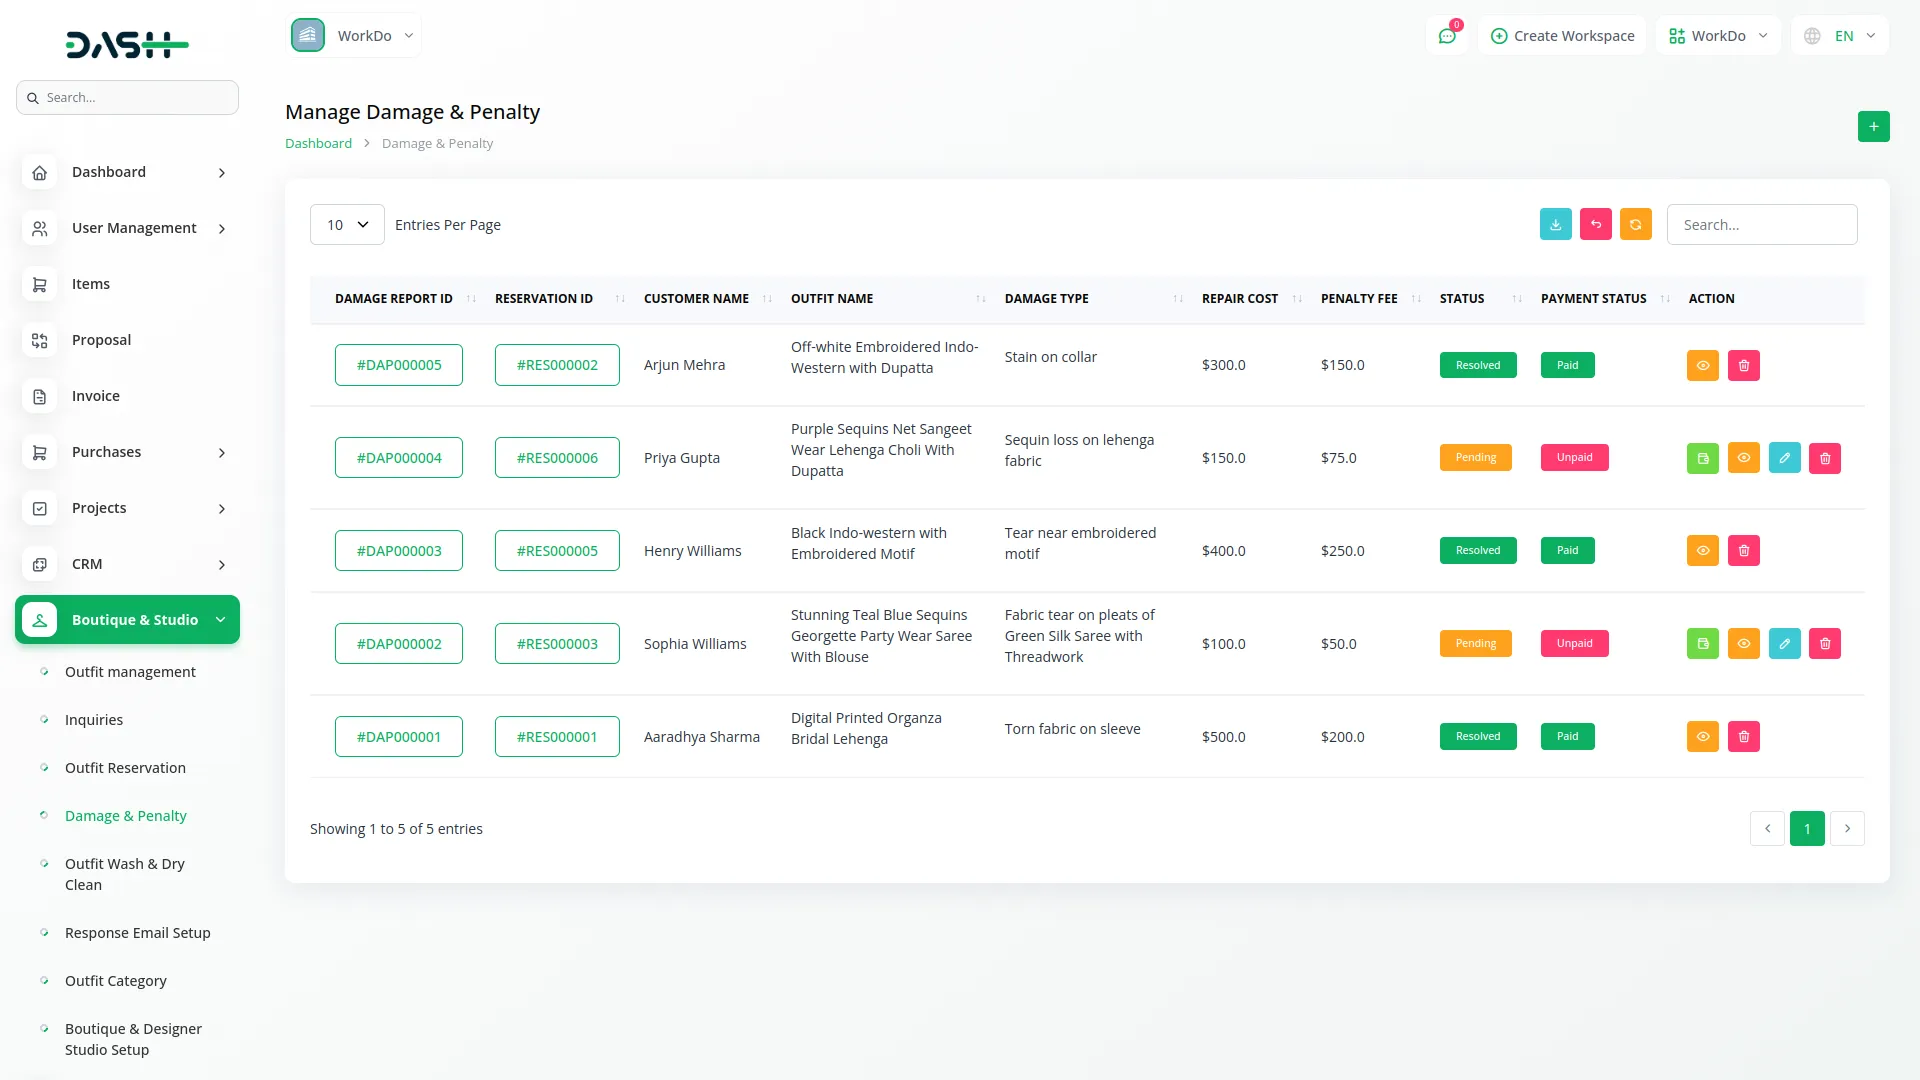Open Outfit Reservation submenu item

tap(125, 768)
